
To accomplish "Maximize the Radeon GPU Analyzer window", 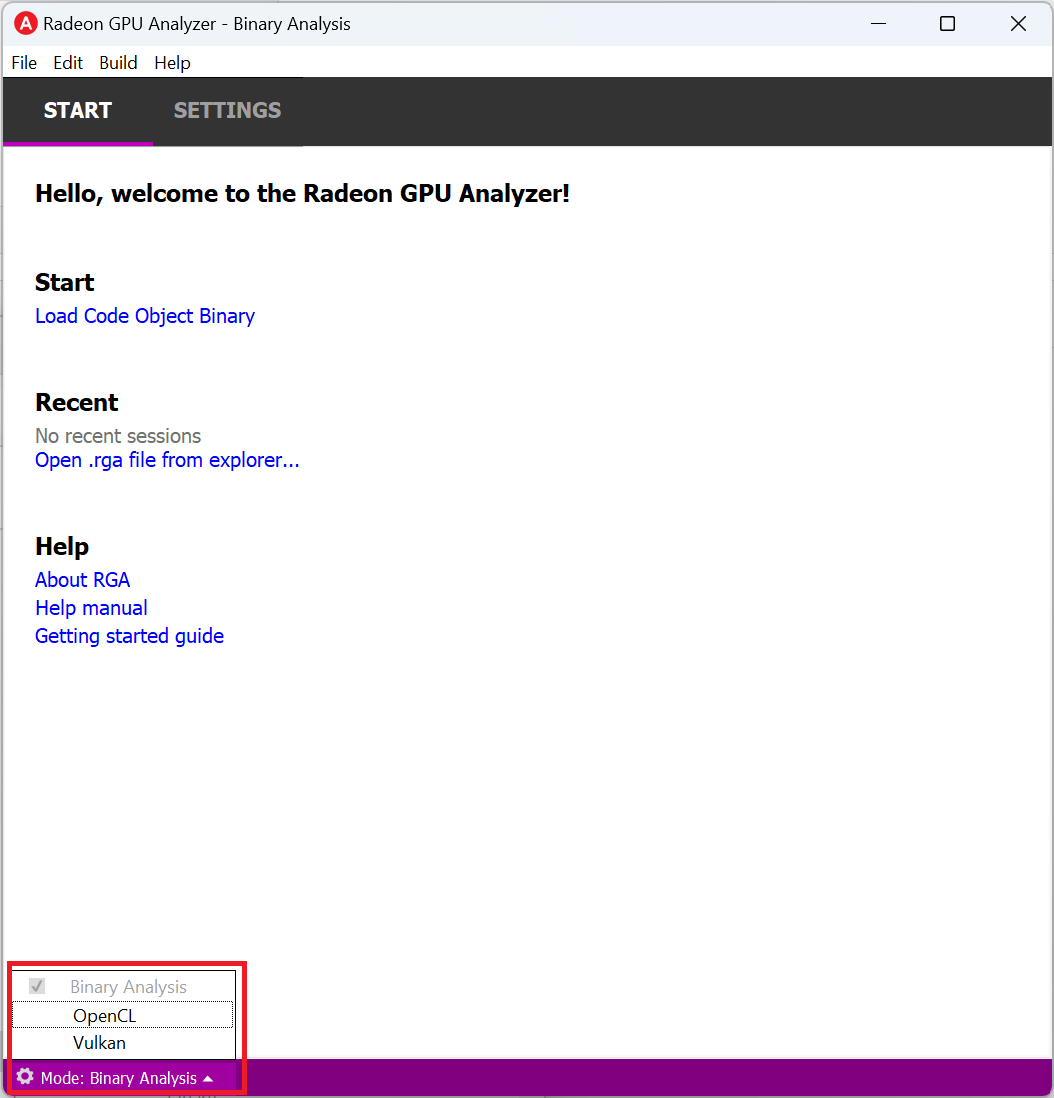I will [947, 24].
